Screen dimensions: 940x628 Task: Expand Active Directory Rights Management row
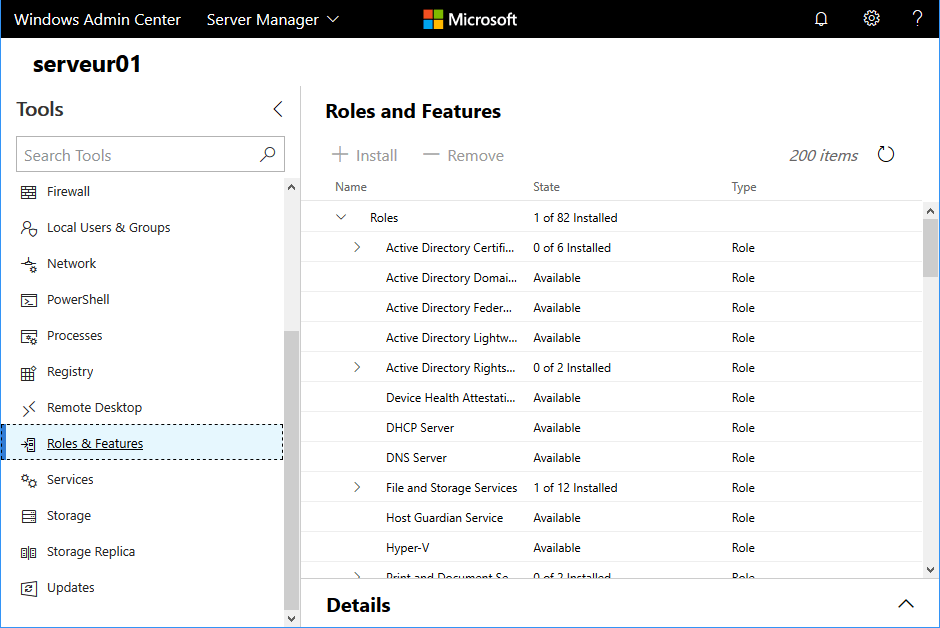pos(357,367)
